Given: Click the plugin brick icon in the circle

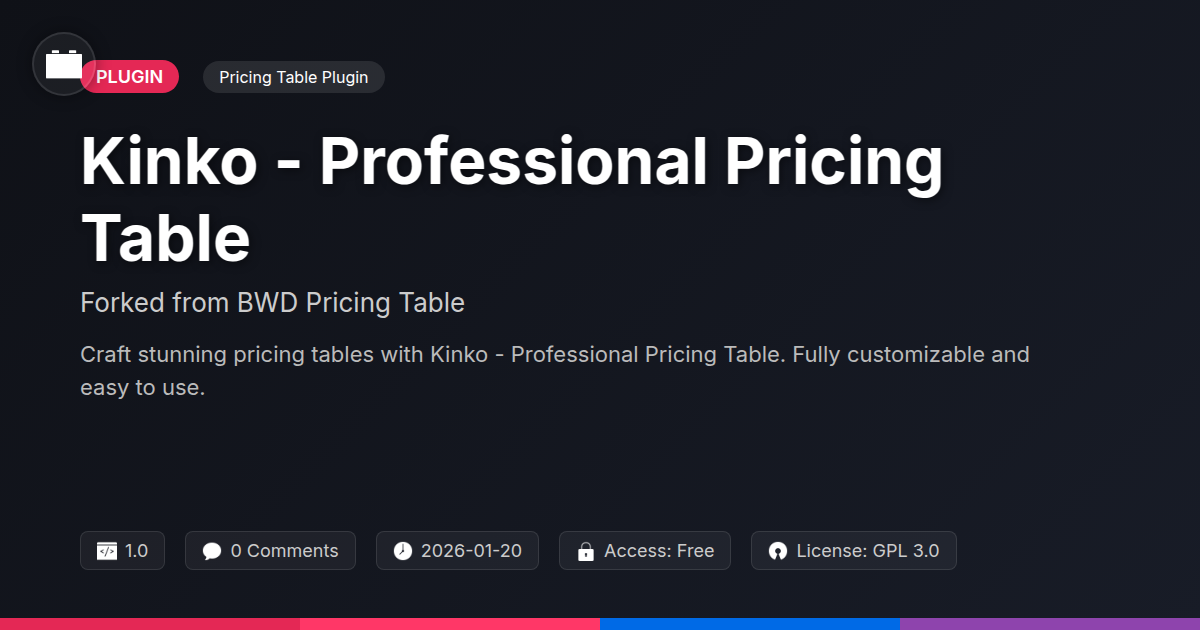Looking at the screenshot, I should [x=64, y=65].
